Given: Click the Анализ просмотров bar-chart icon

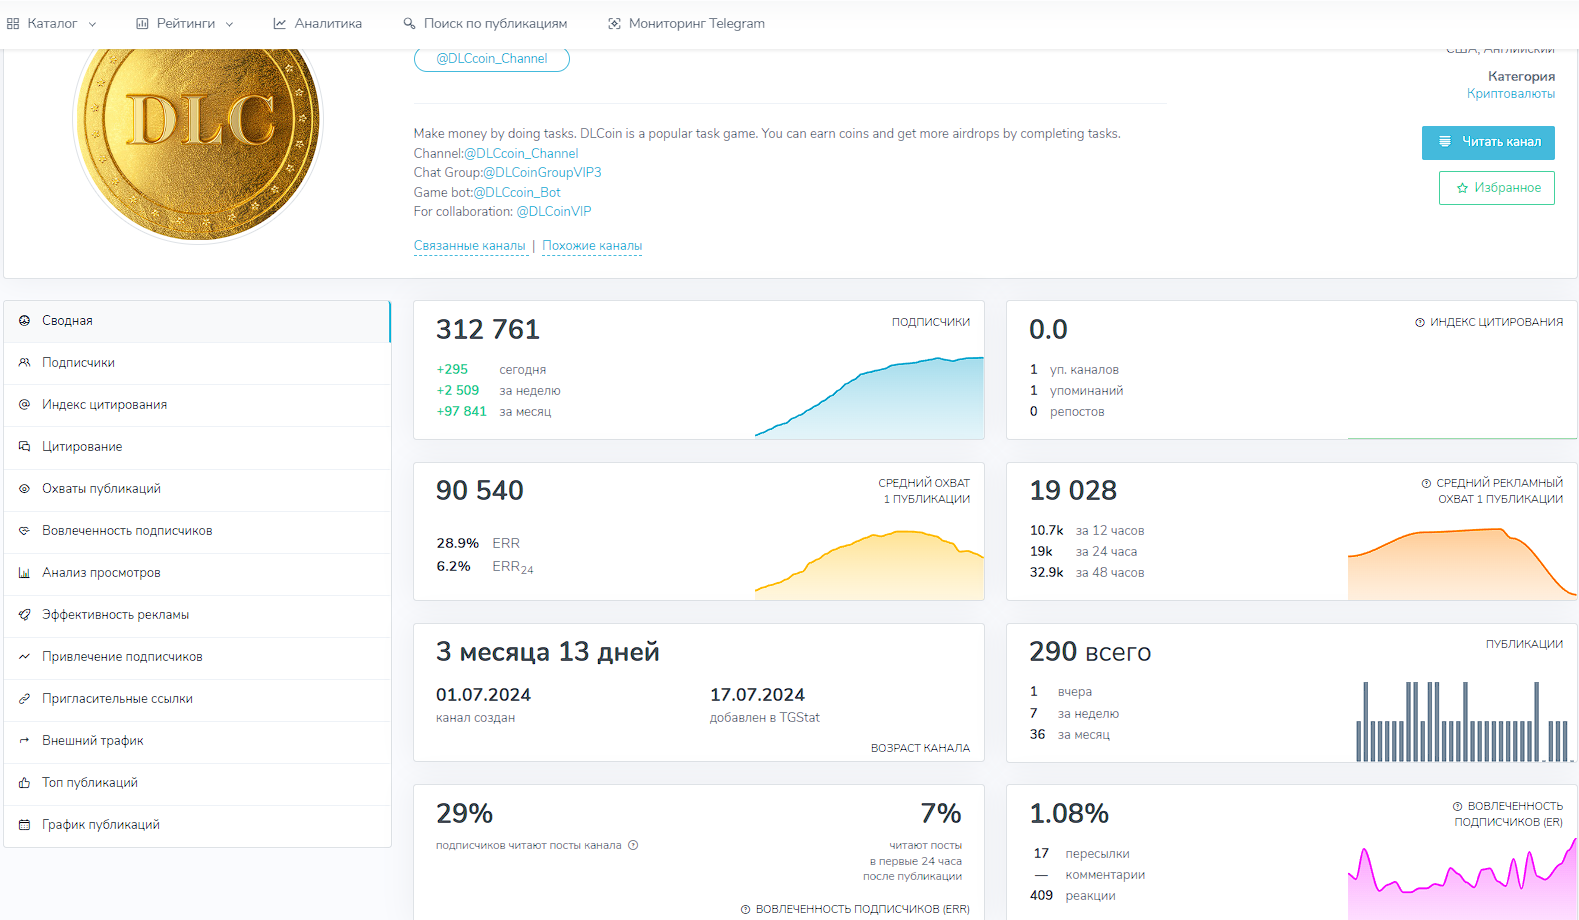Looking at the screenshot, I should coord(24,573).
